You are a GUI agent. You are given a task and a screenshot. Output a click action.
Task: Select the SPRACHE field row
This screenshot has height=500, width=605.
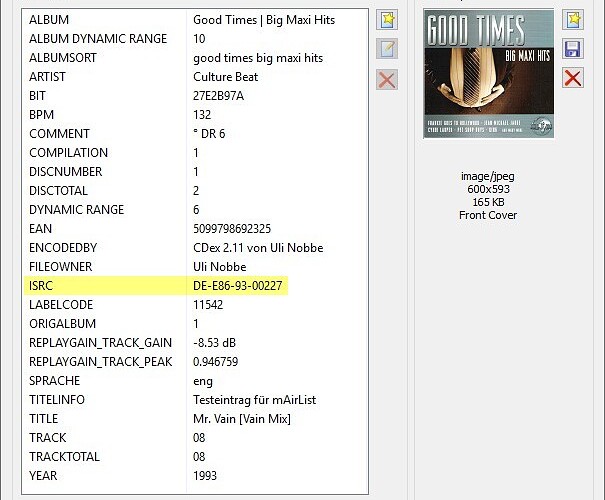click(195, 381)
